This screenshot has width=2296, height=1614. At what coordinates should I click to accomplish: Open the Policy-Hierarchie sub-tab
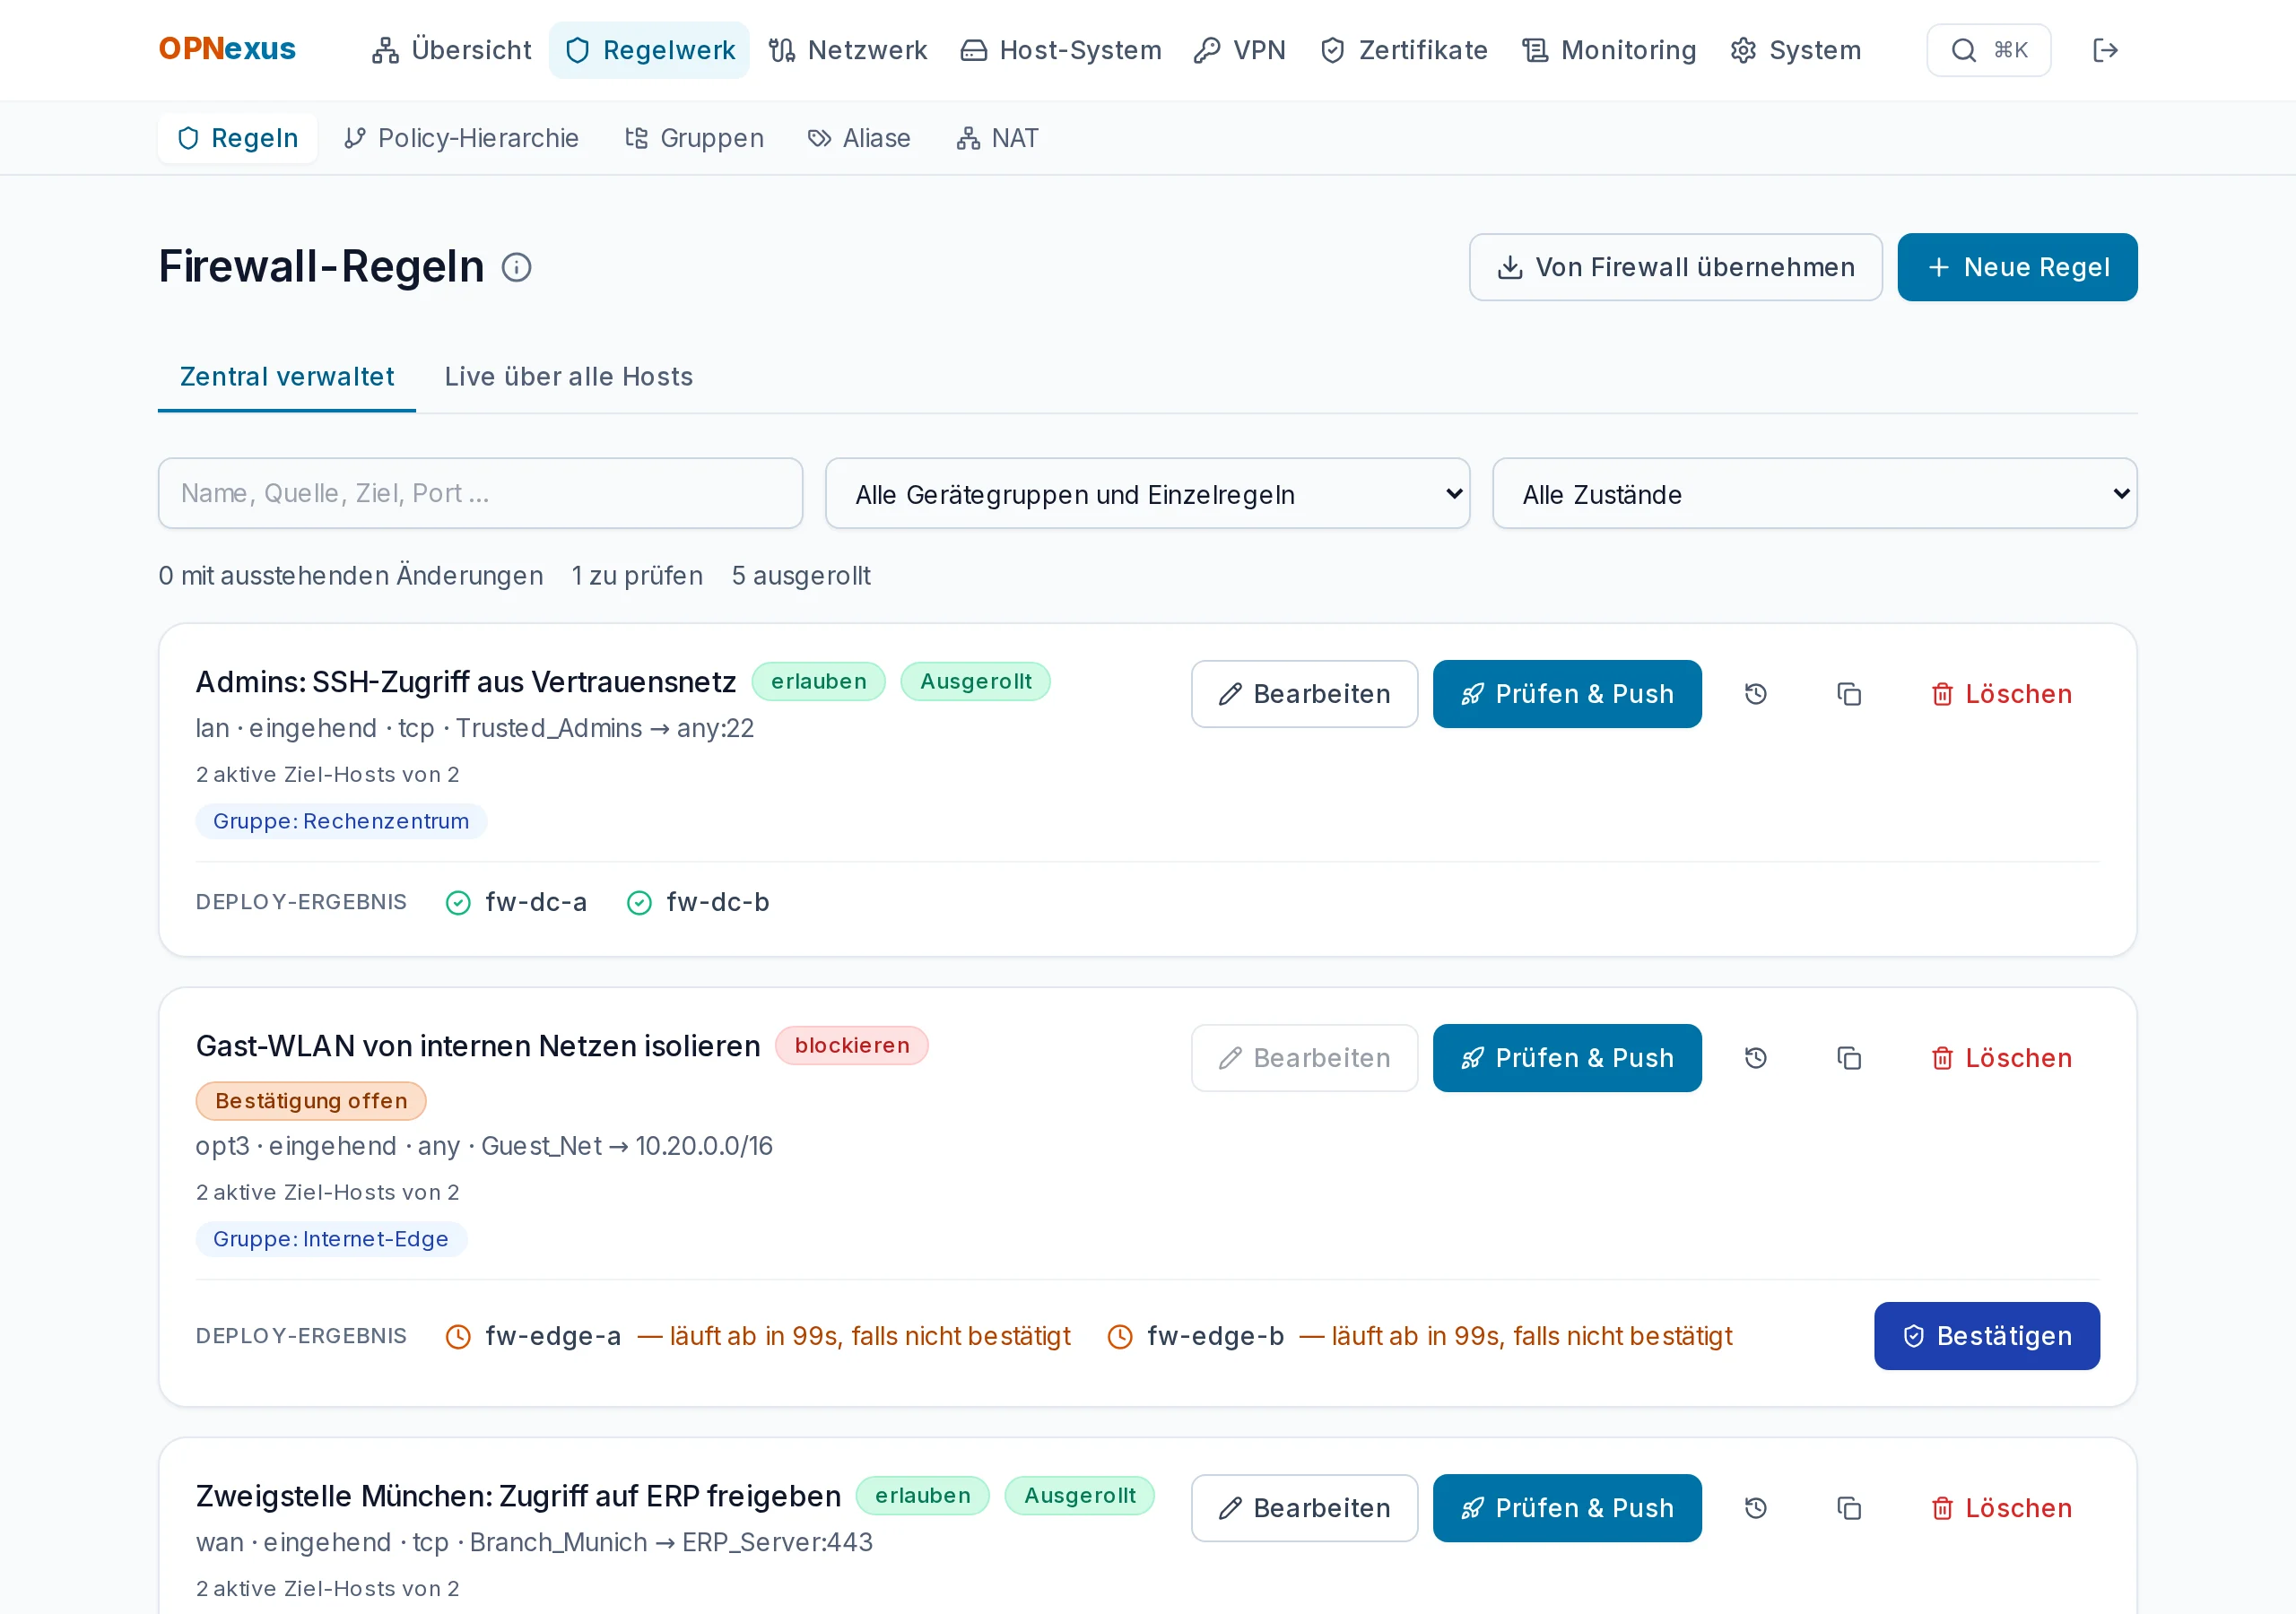click(x=461, y=138)
